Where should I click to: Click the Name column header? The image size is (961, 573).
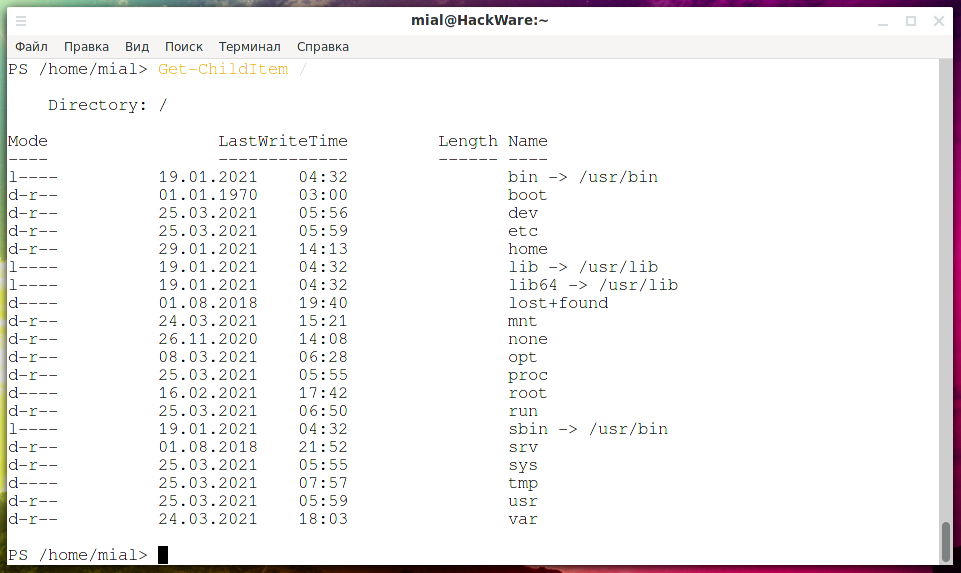click(x=528, y=142)
